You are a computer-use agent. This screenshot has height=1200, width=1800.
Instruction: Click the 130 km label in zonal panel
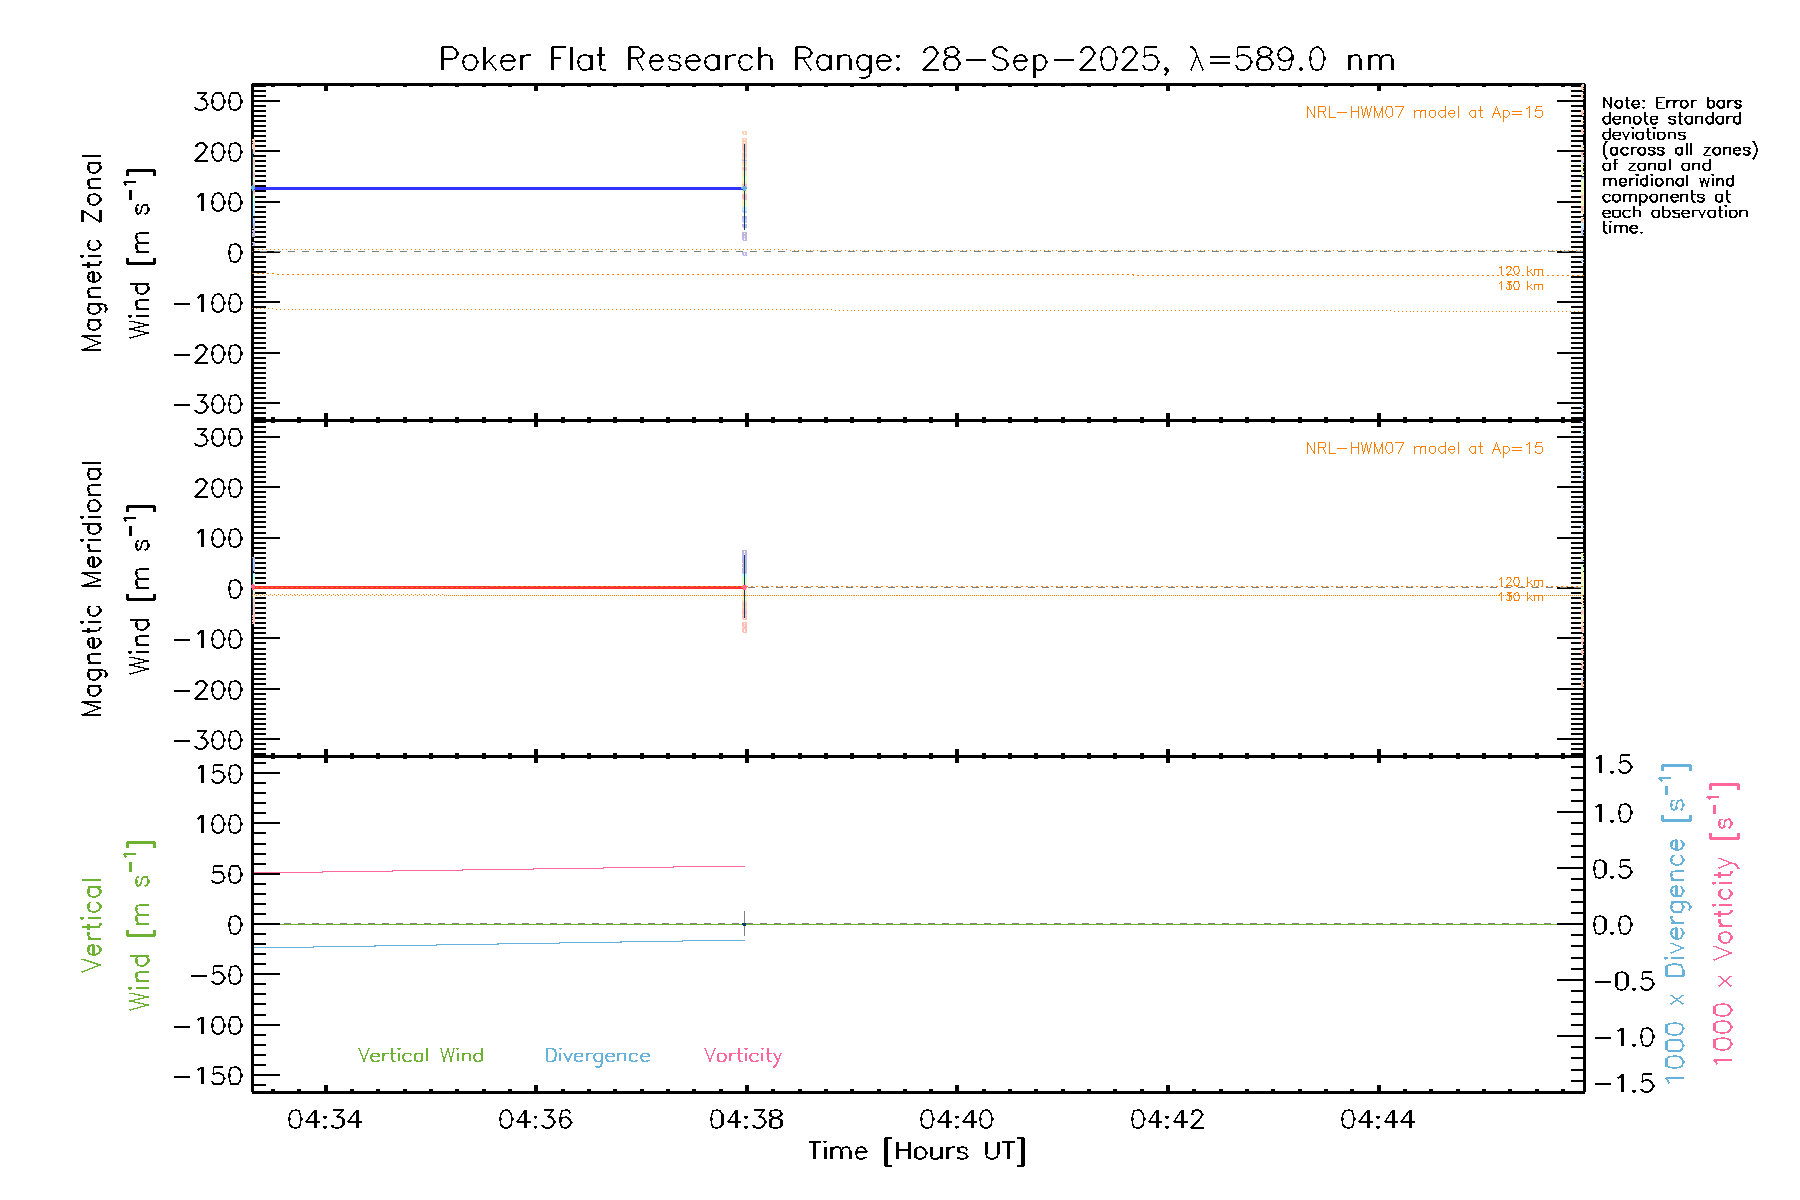coord(1520,287)
